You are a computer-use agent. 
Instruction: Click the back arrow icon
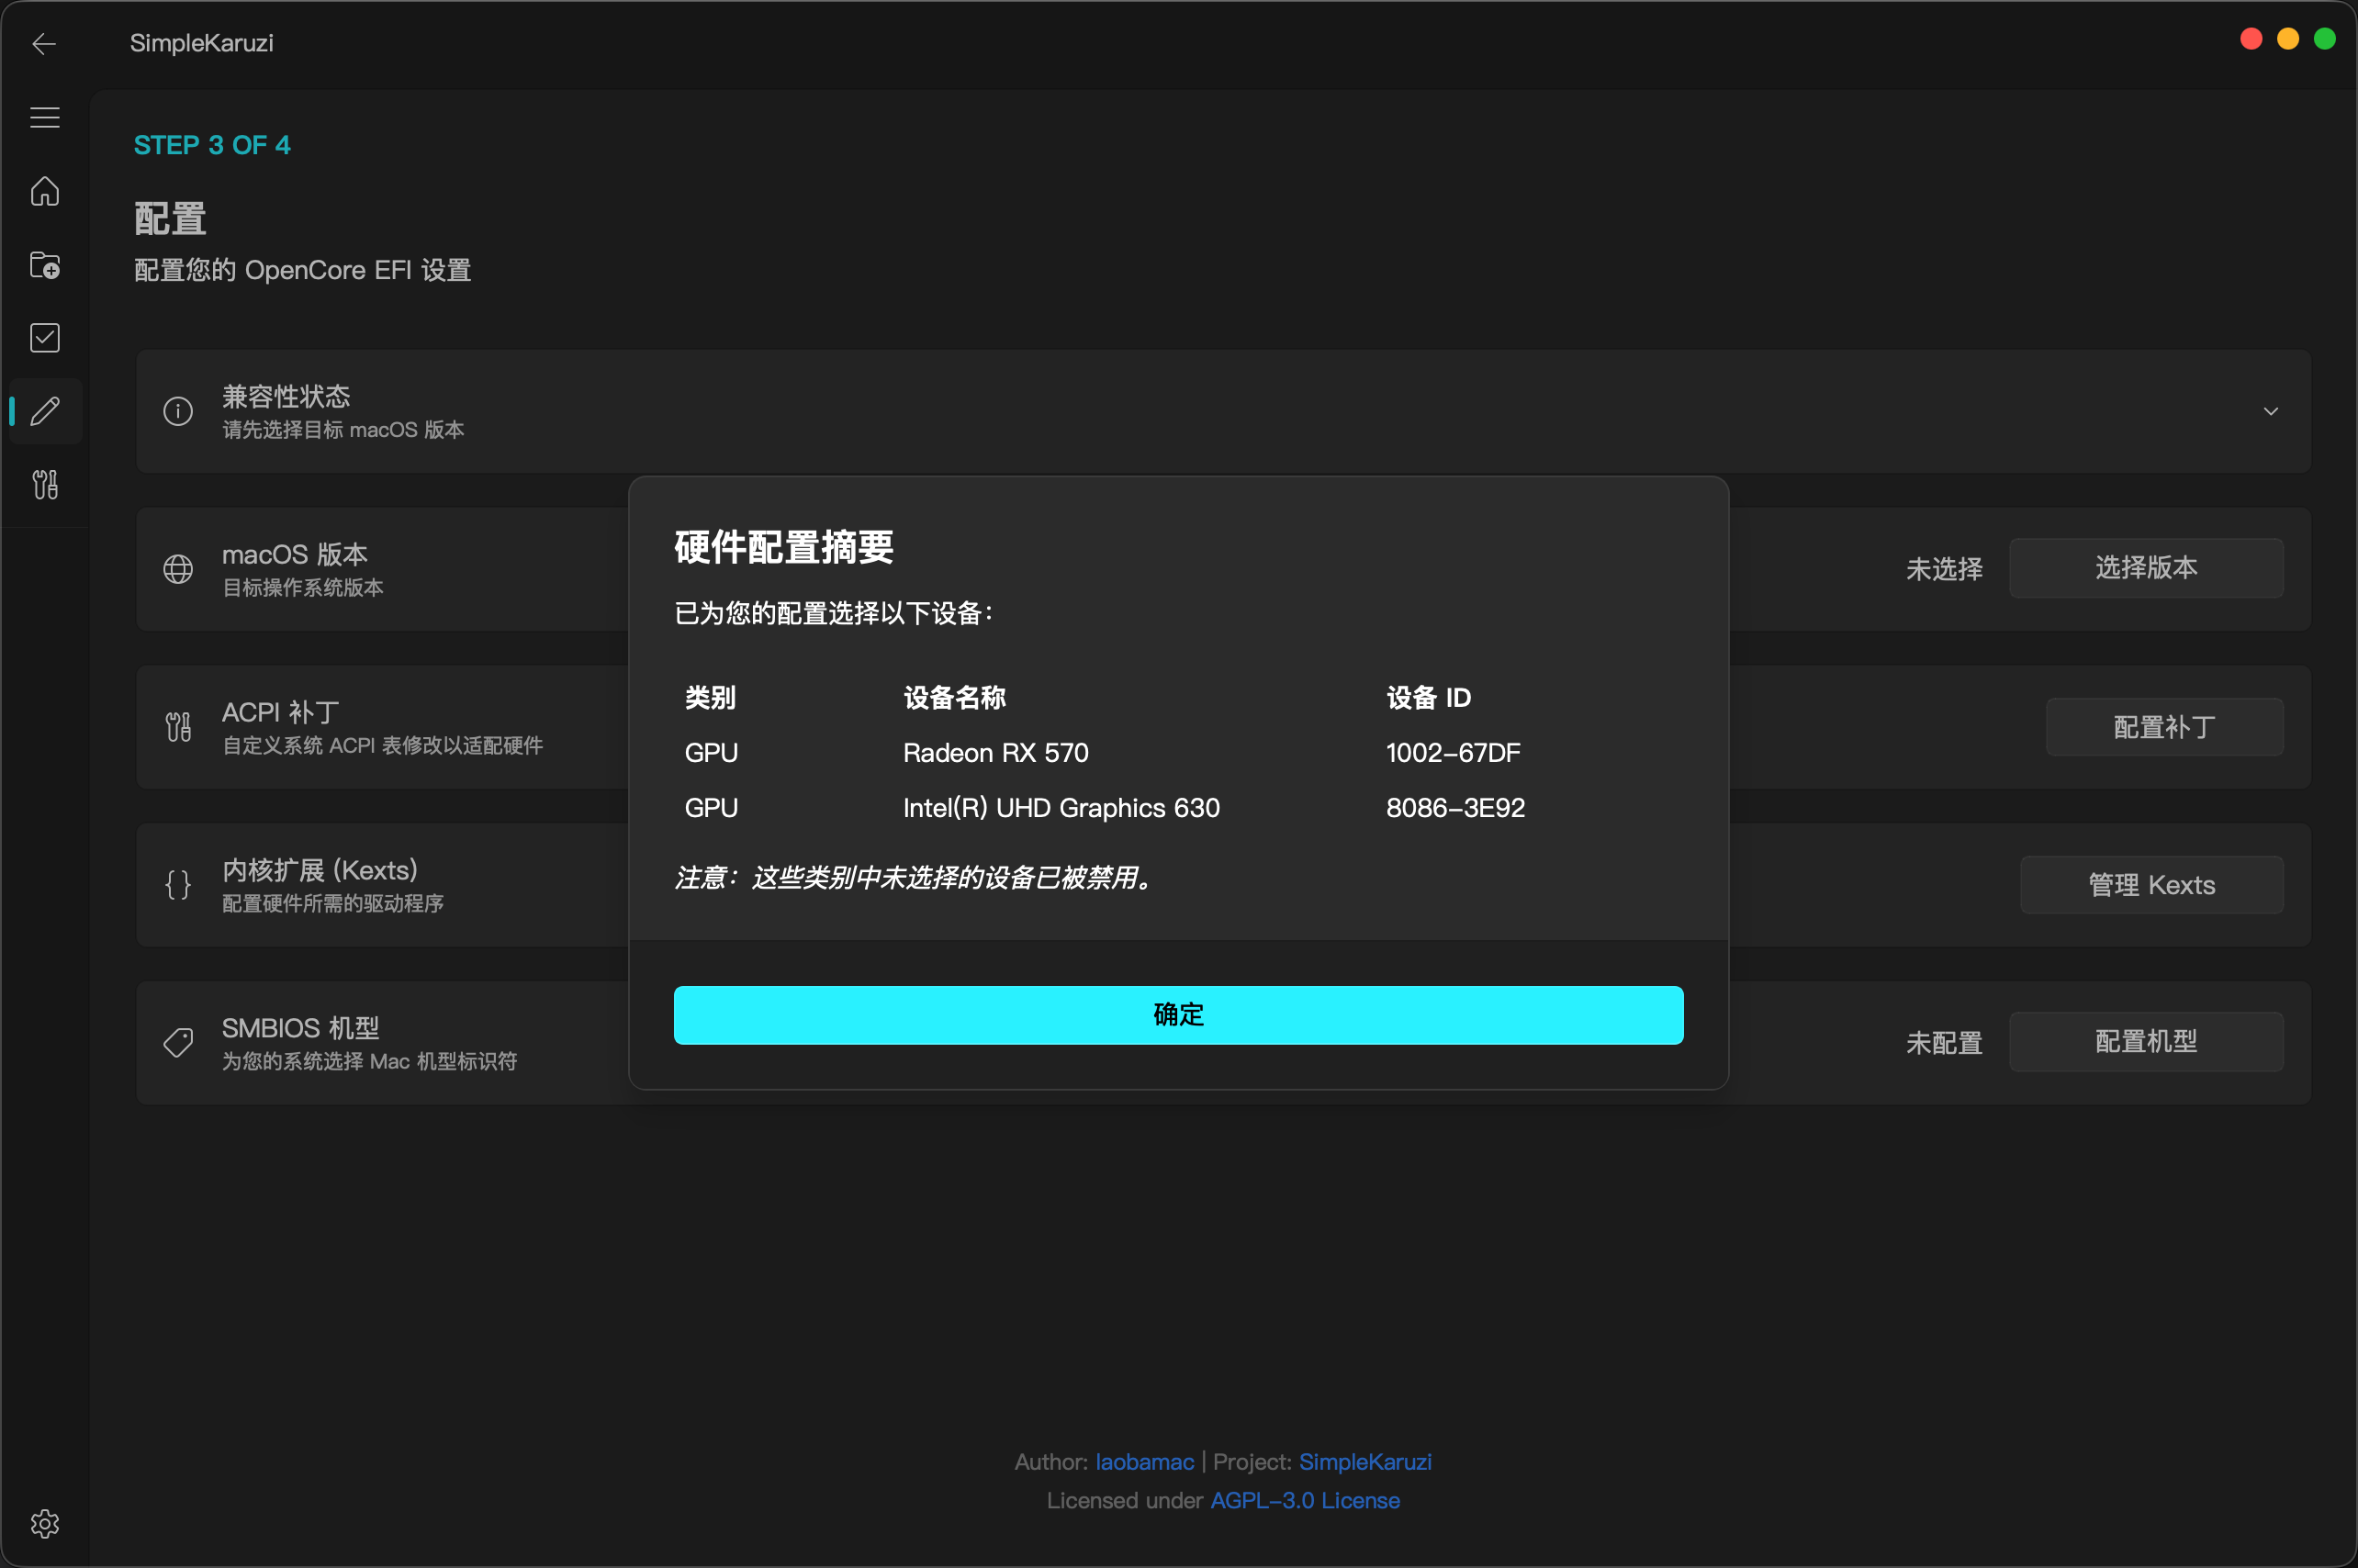point(44,44)
